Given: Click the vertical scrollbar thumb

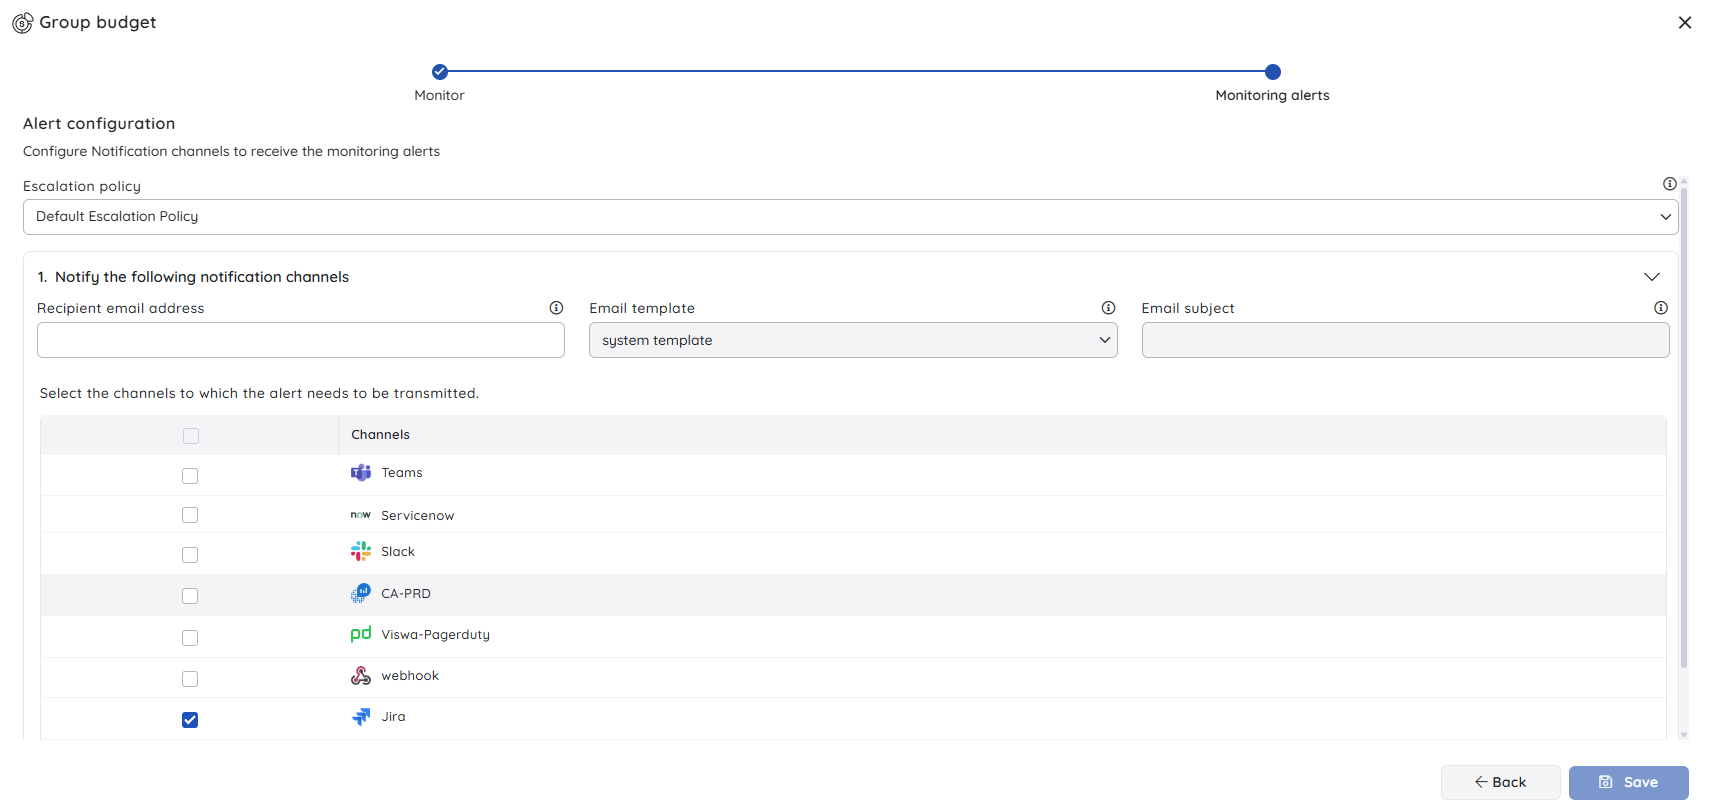Looking at the screenshot, I should [1684, 427].
